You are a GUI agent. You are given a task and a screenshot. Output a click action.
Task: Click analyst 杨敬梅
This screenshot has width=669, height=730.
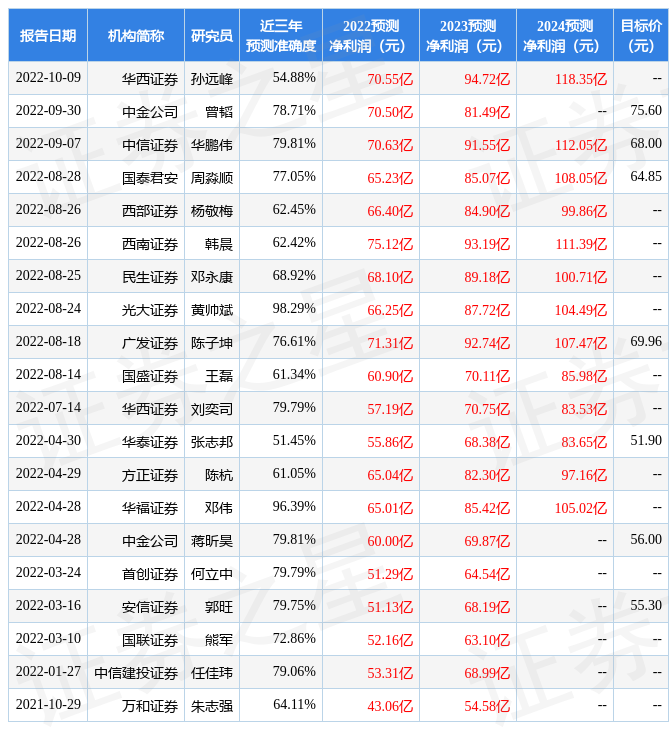(212, 211)
